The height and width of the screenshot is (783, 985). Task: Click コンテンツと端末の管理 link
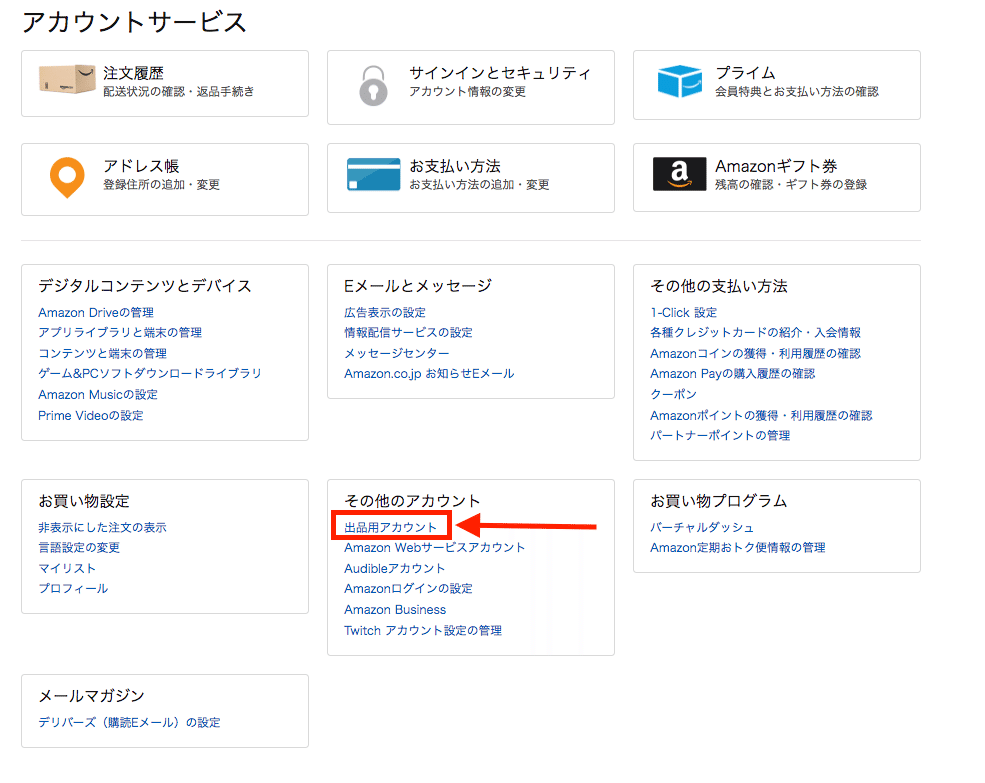click(x=102, y=353)
